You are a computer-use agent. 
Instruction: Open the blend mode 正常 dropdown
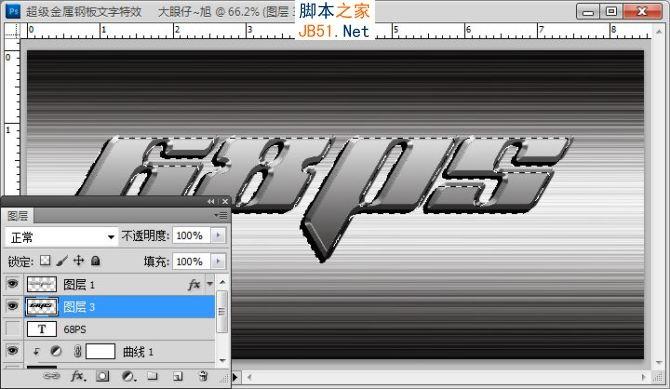tap(62, 237)
